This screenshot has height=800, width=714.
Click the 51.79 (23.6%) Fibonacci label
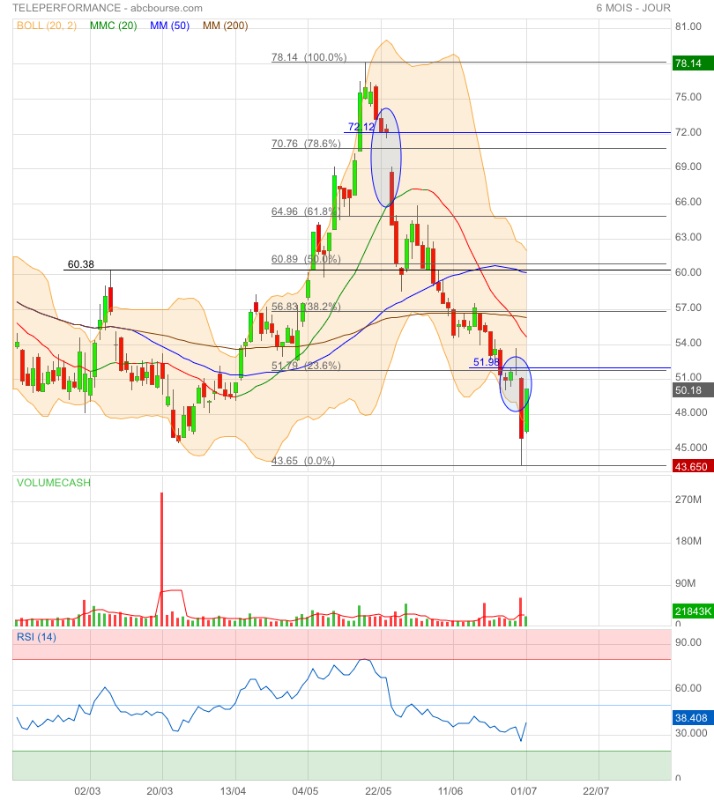point(306,365)
